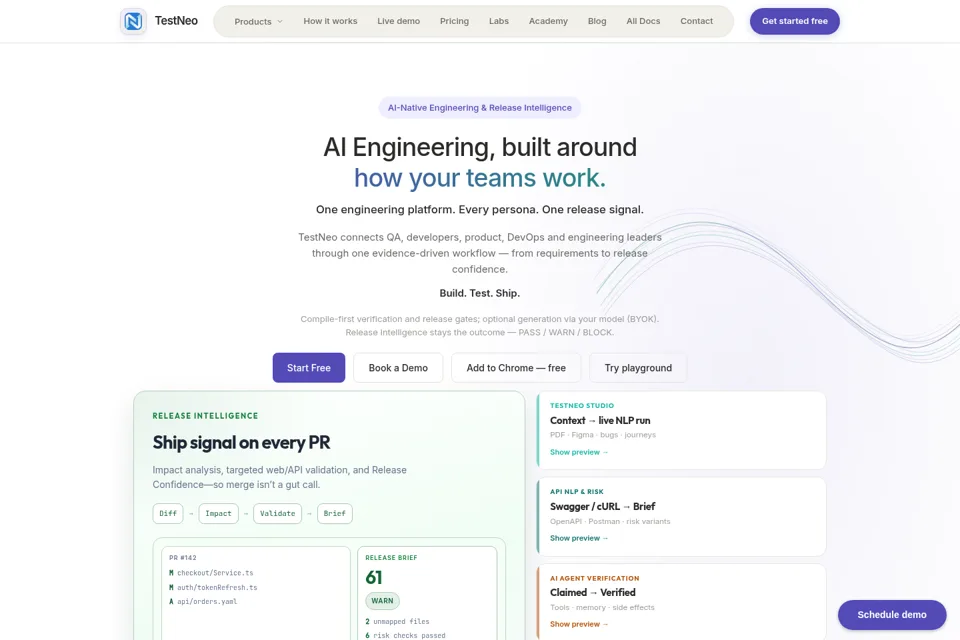Show preview for Swagger / cURL → Brief

(579, 538)
